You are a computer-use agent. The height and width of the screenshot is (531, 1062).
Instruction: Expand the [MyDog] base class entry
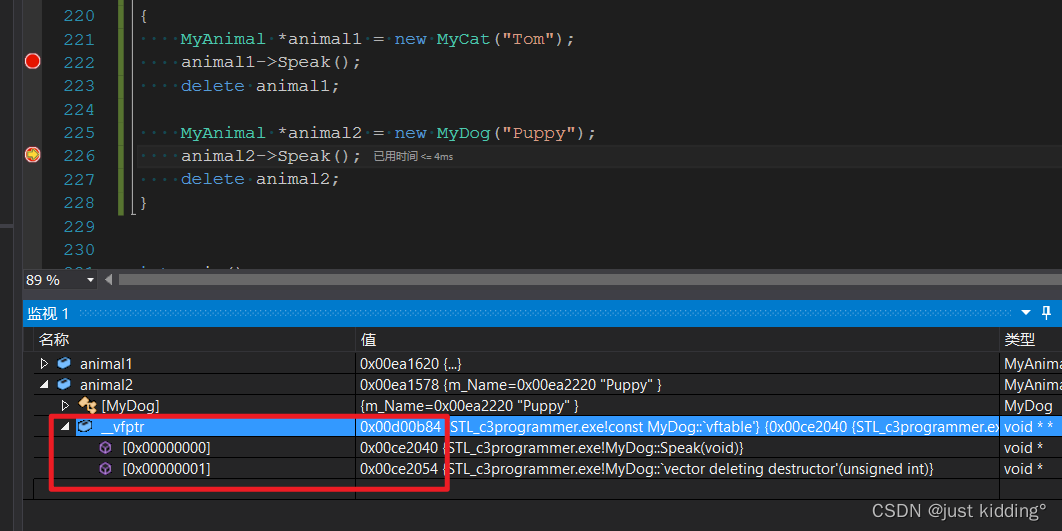pyautogui.click(x=66, y=406)
